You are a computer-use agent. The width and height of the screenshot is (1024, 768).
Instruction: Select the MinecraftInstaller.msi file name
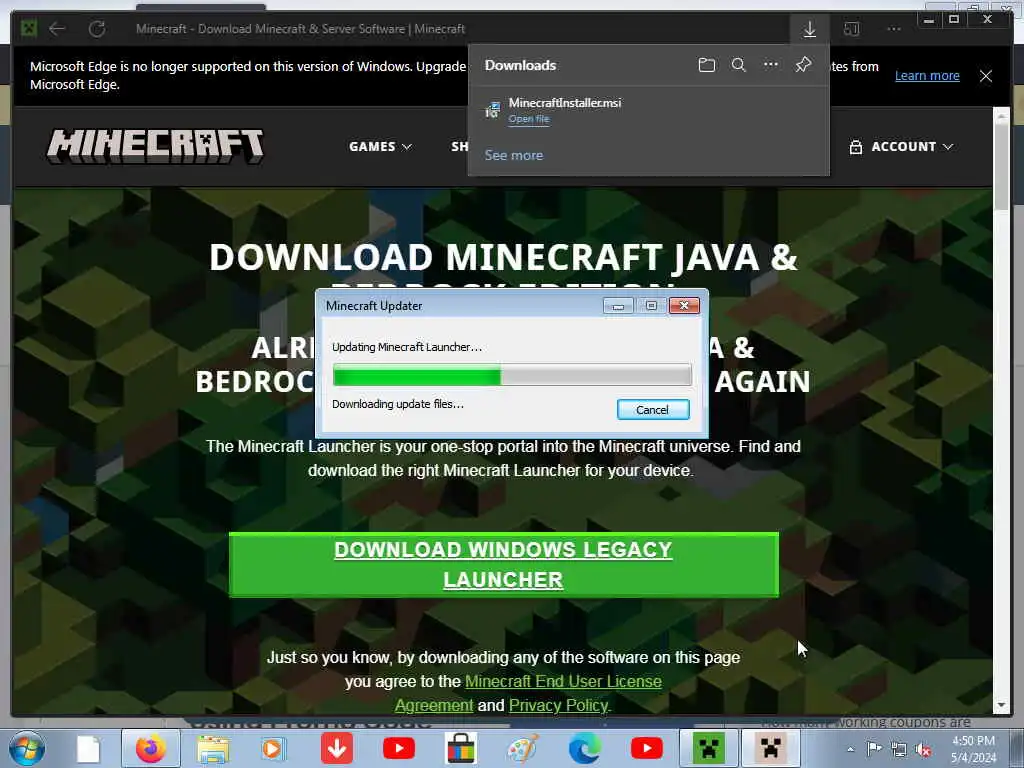point(565,103)
